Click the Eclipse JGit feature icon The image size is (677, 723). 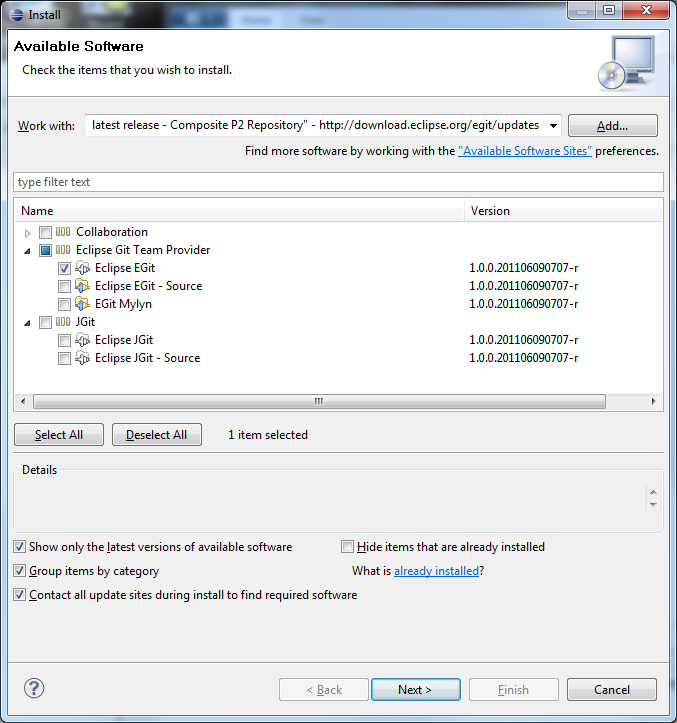83,340
